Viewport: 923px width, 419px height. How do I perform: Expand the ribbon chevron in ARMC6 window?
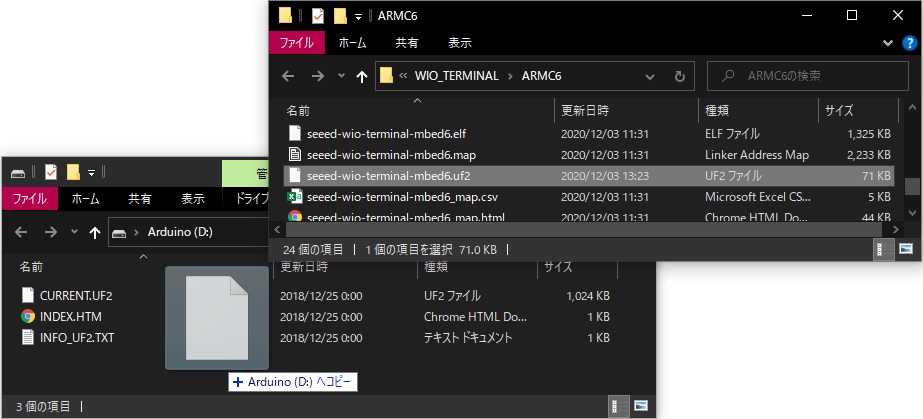pos(888,43)
